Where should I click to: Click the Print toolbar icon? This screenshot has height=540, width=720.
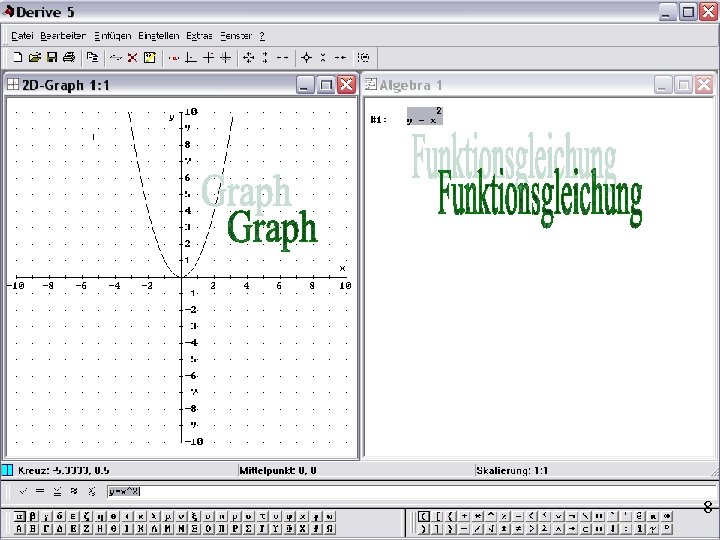pos(69,57)
